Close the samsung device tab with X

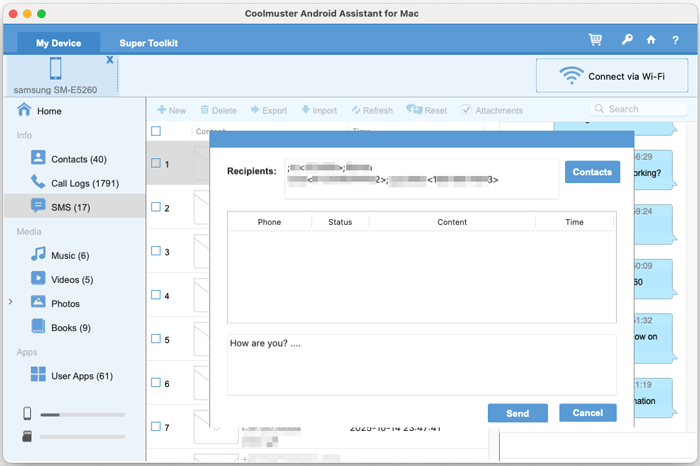110,60
